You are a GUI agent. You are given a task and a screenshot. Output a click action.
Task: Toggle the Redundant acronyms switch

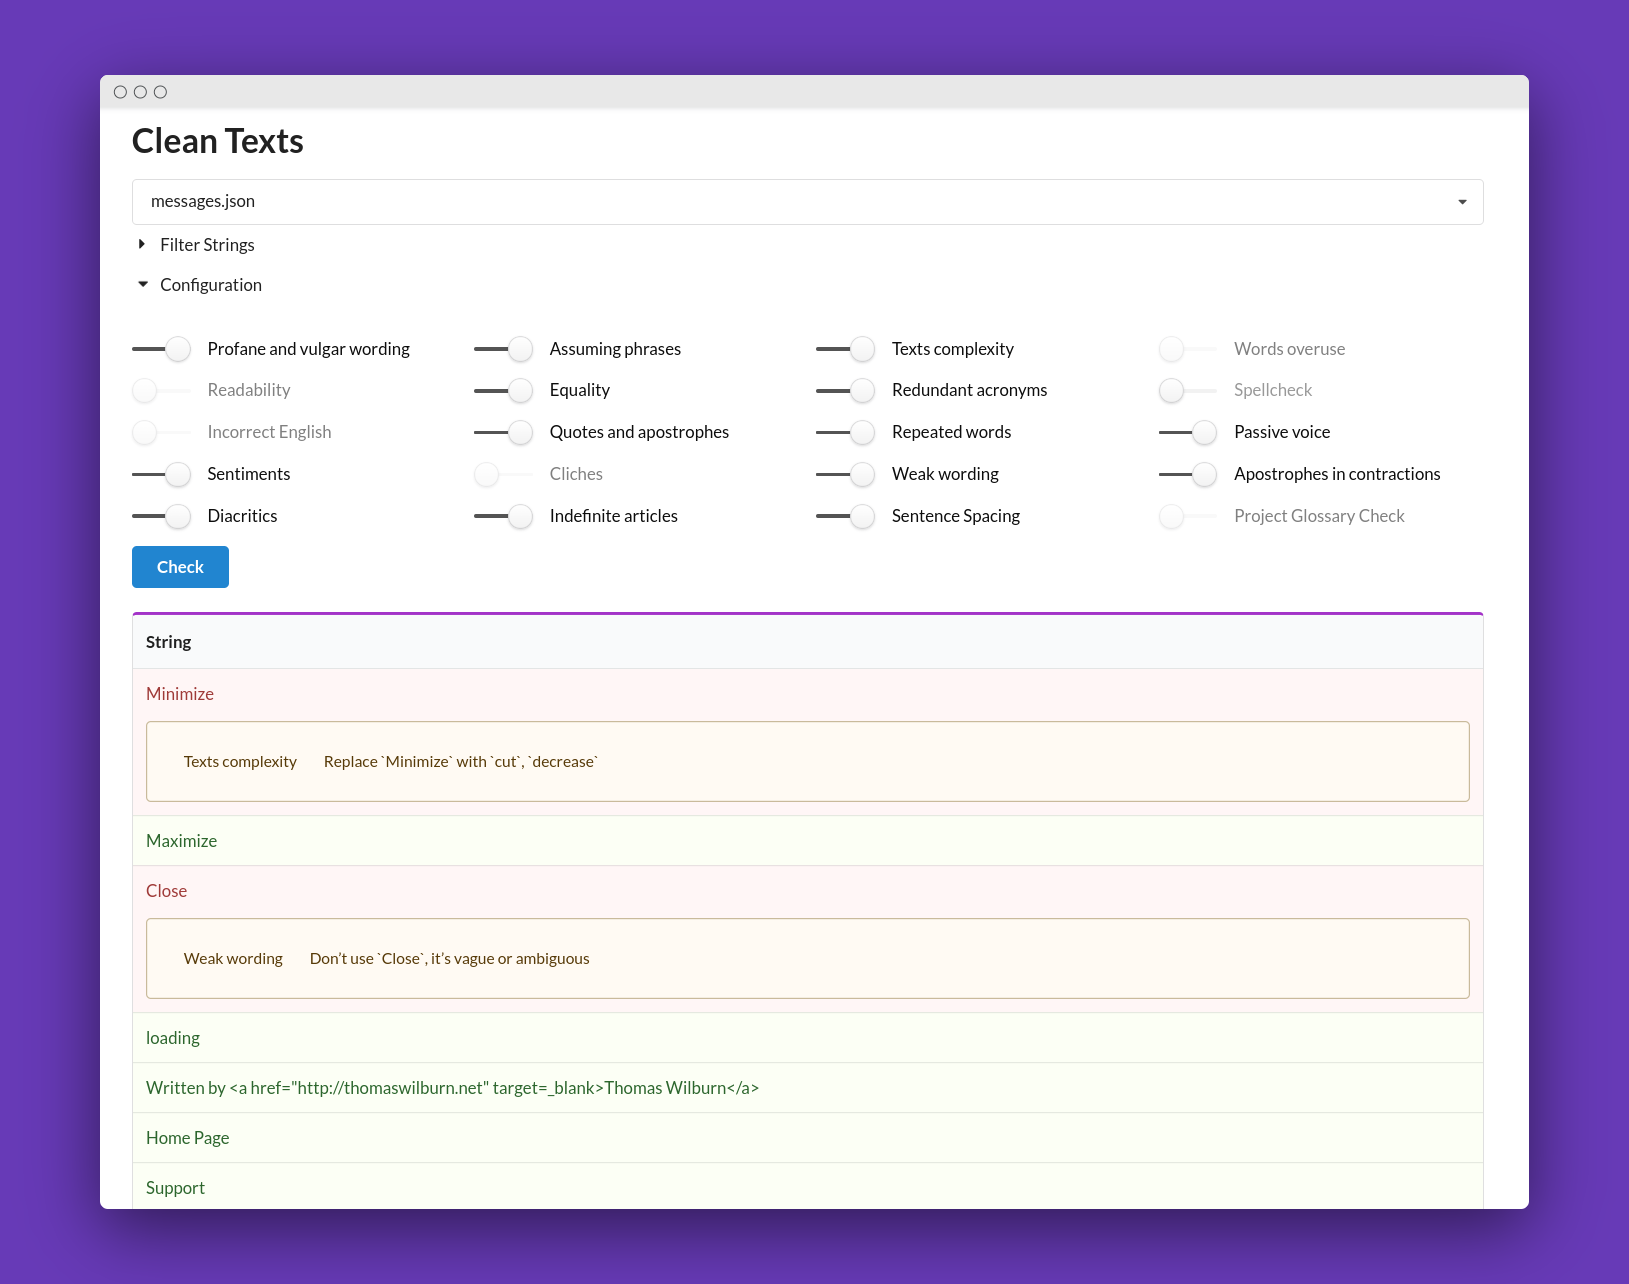pyautogui.click(x=845, y=390)
